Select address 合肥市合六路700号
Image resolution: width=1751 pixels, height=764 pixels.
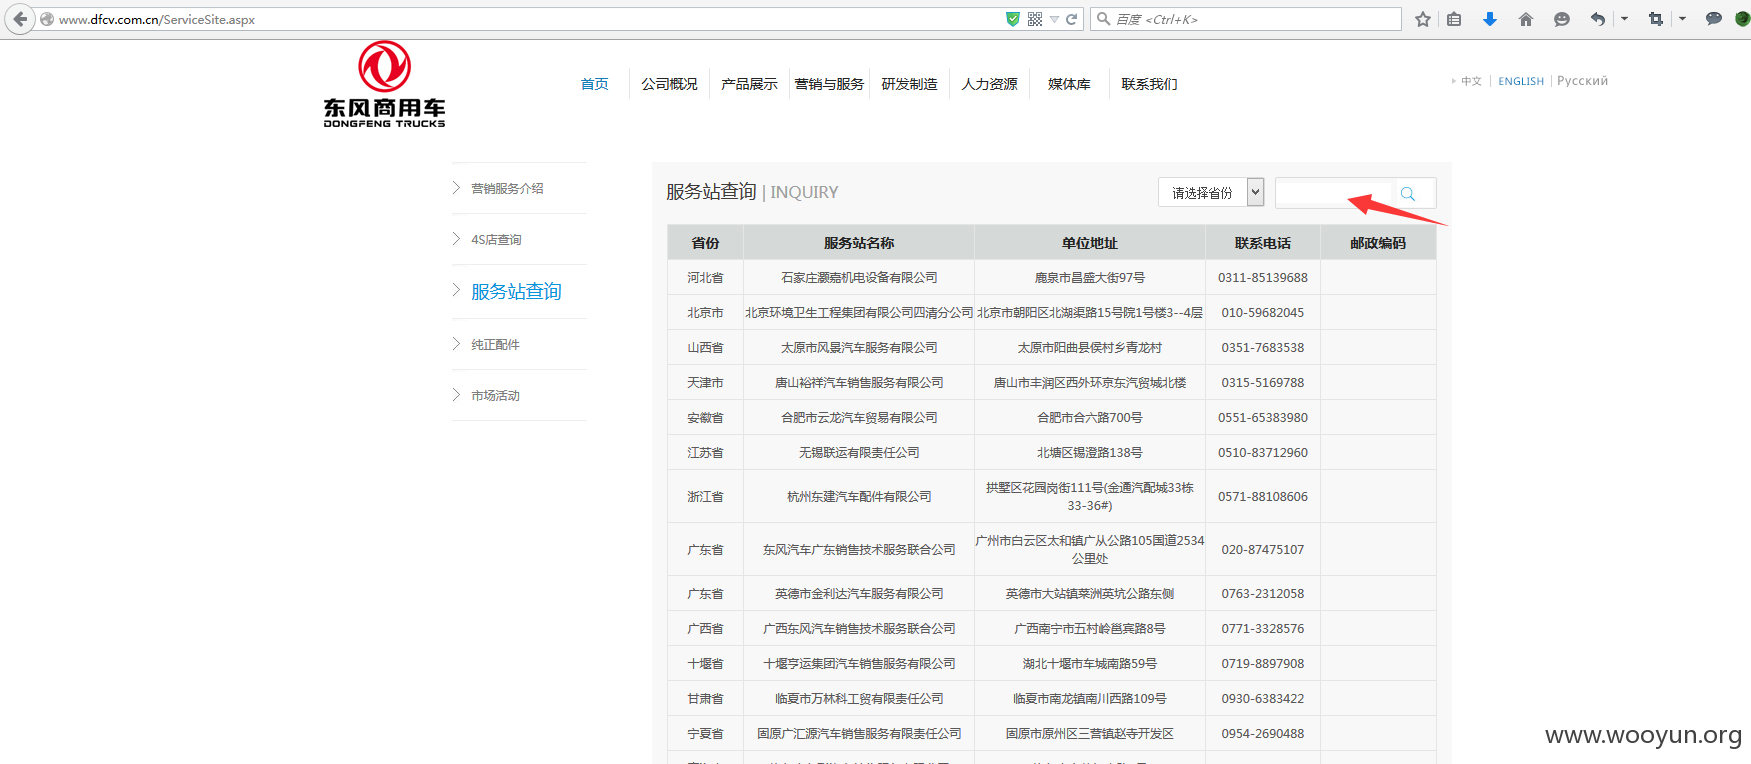pyautogui.click(x=1090, y=418)
